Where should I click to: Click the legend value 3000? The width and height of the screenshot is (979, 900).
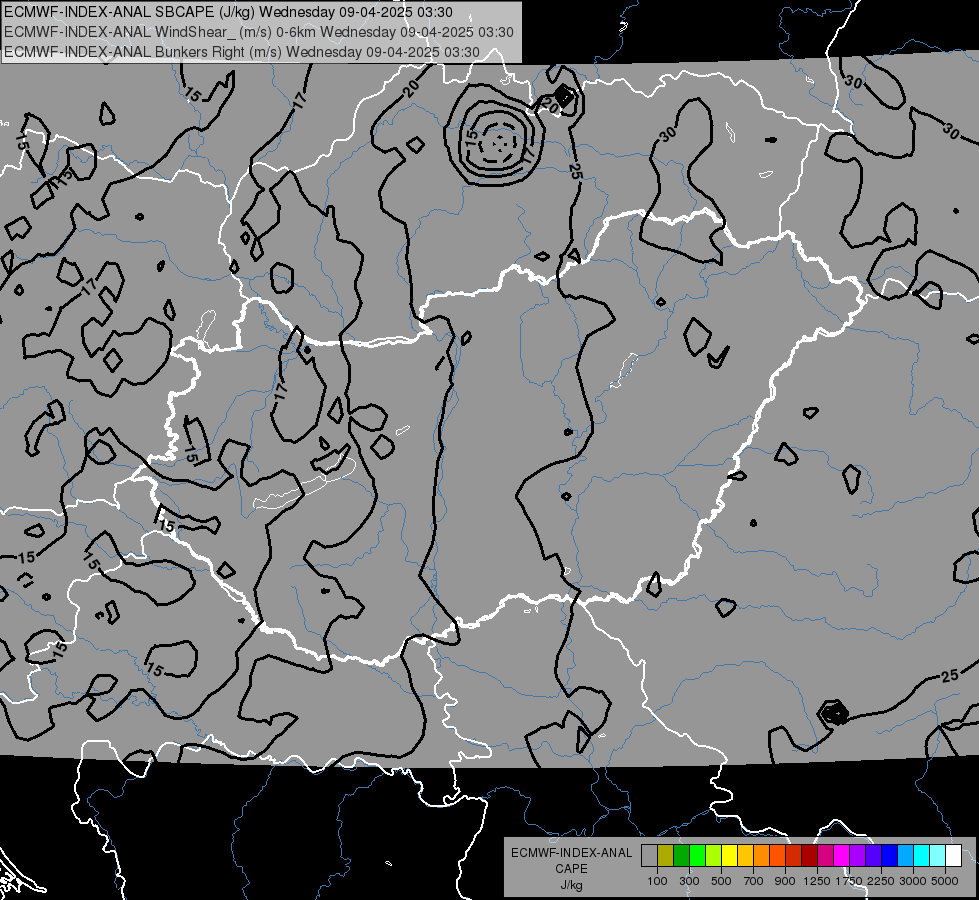point(913,881)
